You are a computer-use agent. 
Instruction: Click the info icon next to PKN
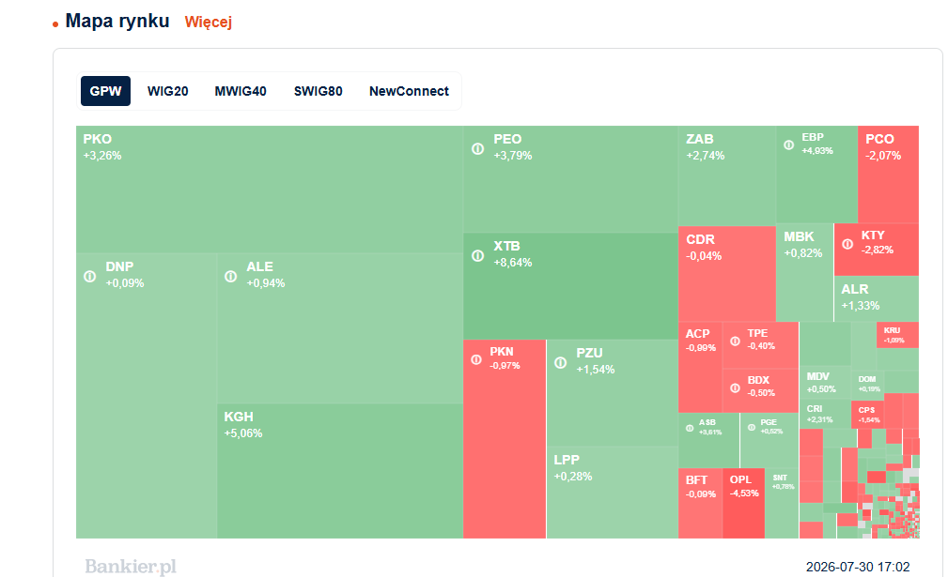[x=476, y=360]
